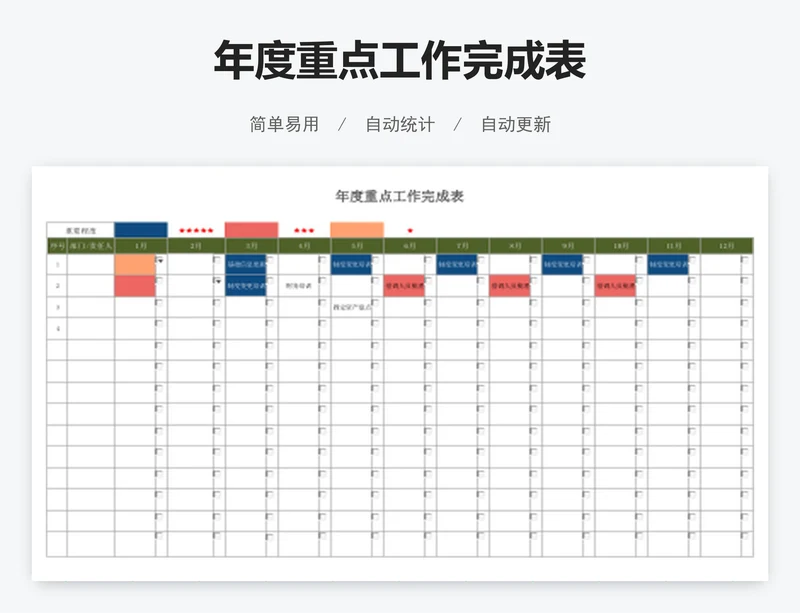The height and width of the screenshot is (613, 800).
Task: Click the sheet title 年度重点工作完成表
Action: pos(399,196)
